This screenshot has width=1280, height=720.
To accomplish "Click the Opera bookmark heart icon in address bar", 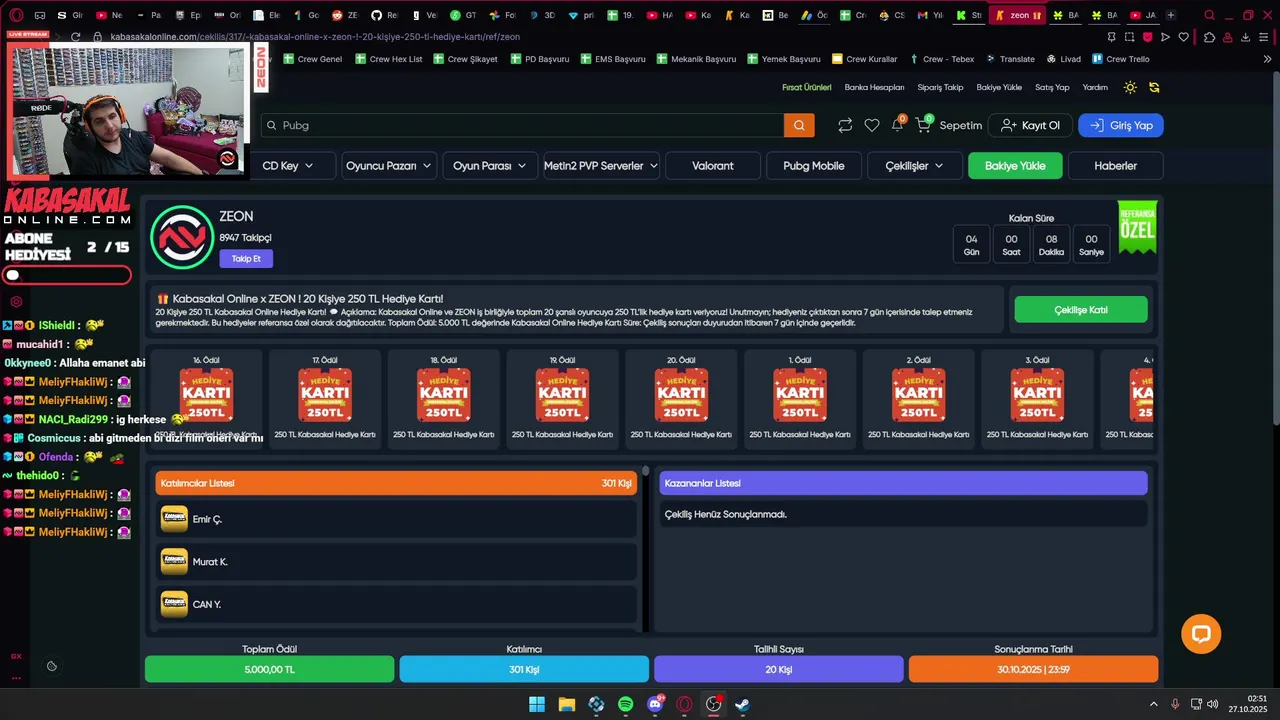I will [x=1184, y=37].
